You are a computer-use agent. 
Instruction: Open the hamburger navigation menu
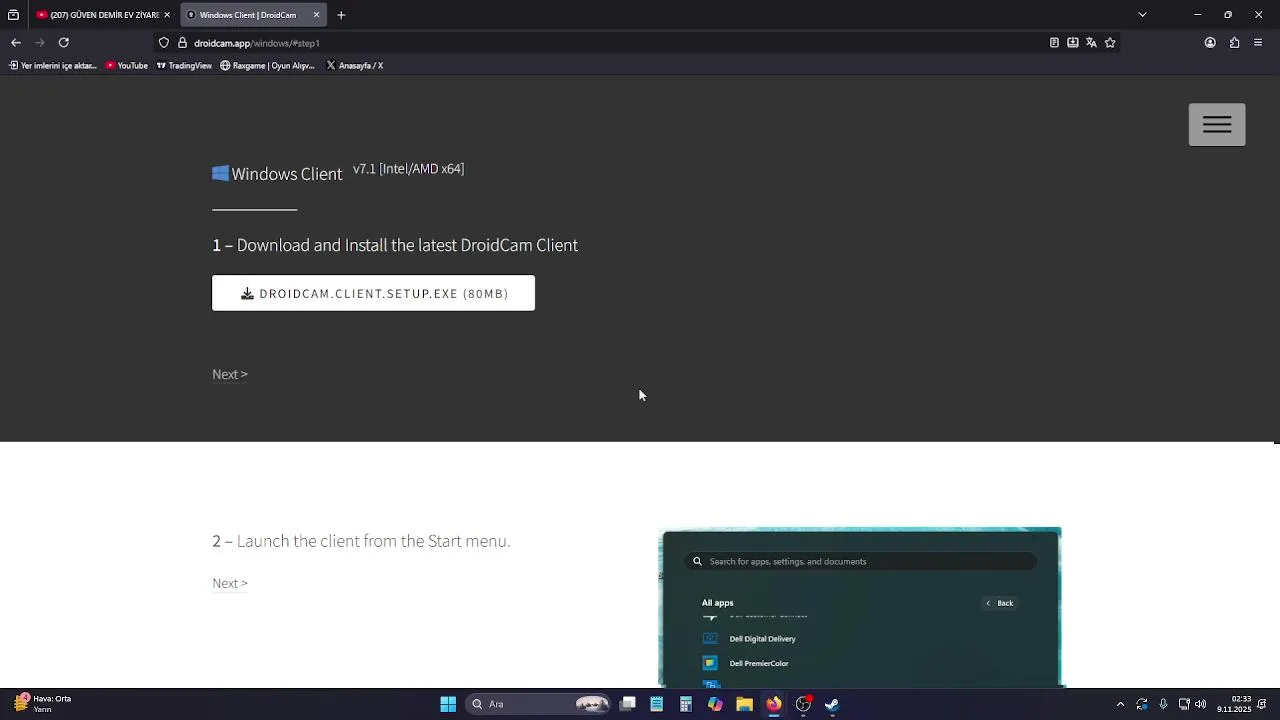(x=1217, y=125)
